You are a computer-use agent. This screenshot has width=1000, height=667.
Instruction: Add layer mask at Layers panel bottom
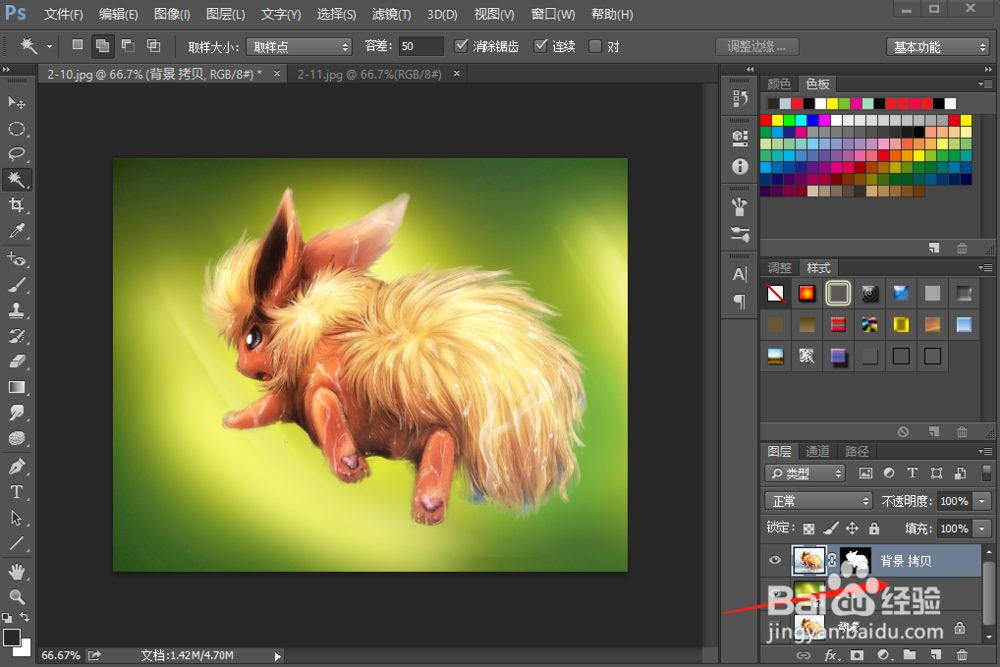point(857,655)
